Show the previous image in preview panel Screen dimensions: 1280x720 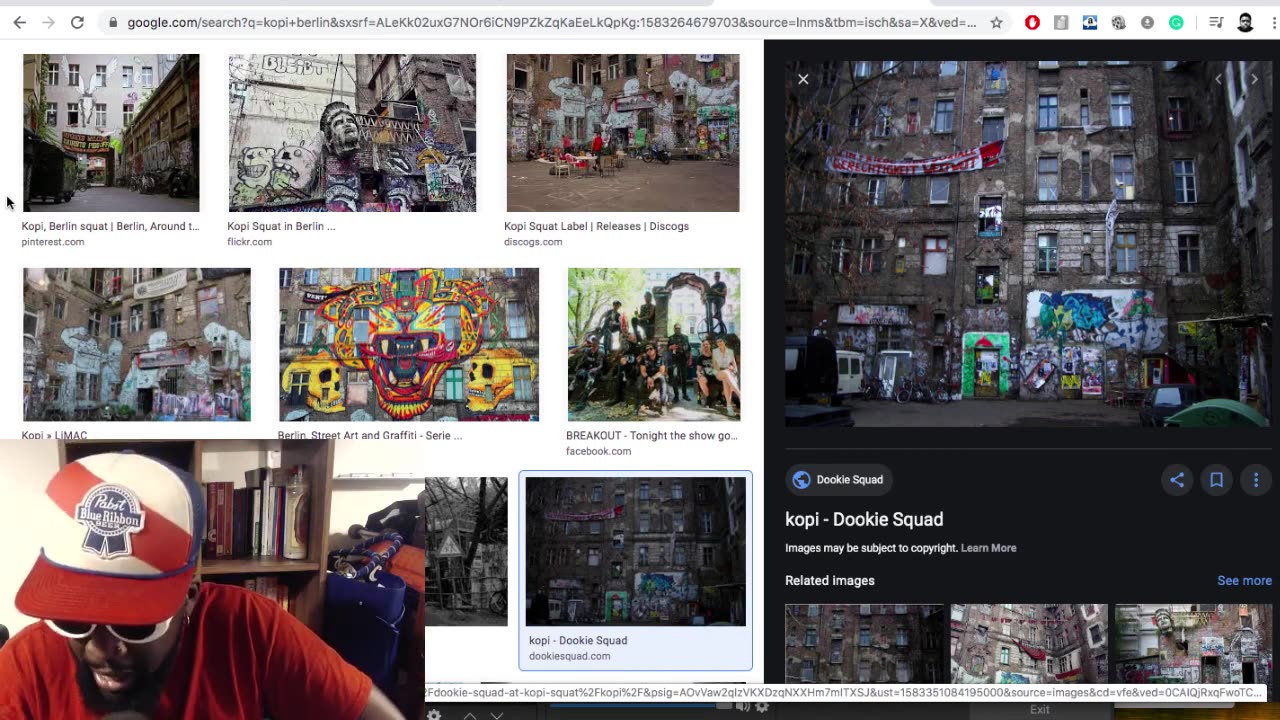coord(1218,79)
